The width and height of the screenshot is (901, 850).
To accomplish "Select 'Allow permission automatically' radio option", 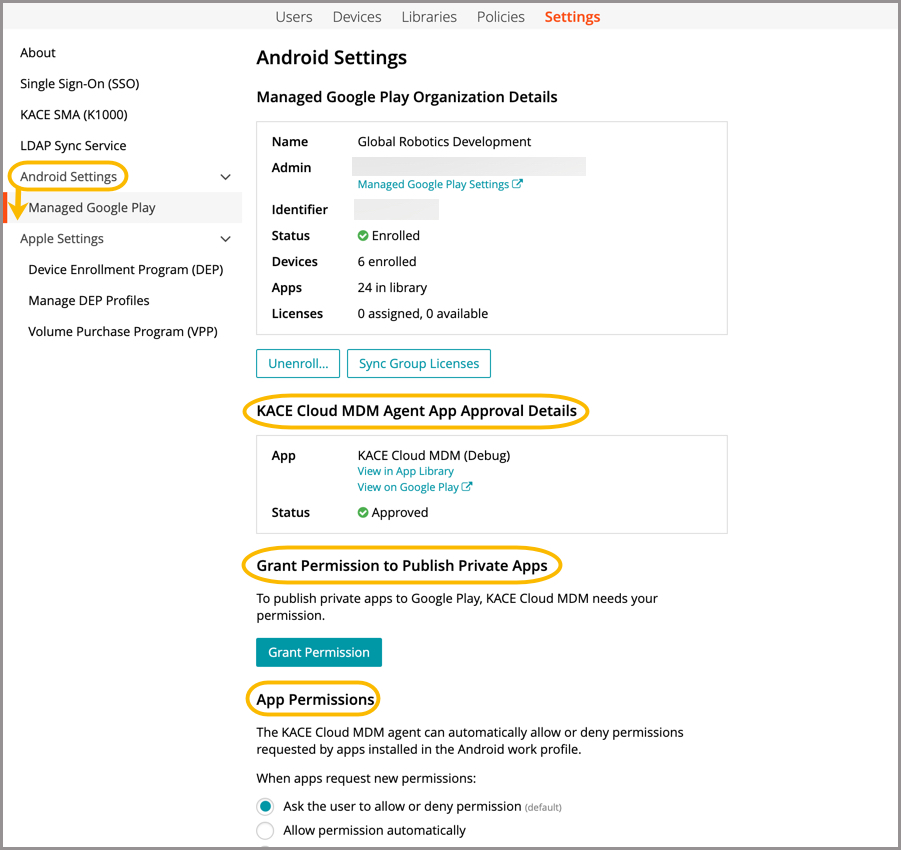I will click(265, 830).
